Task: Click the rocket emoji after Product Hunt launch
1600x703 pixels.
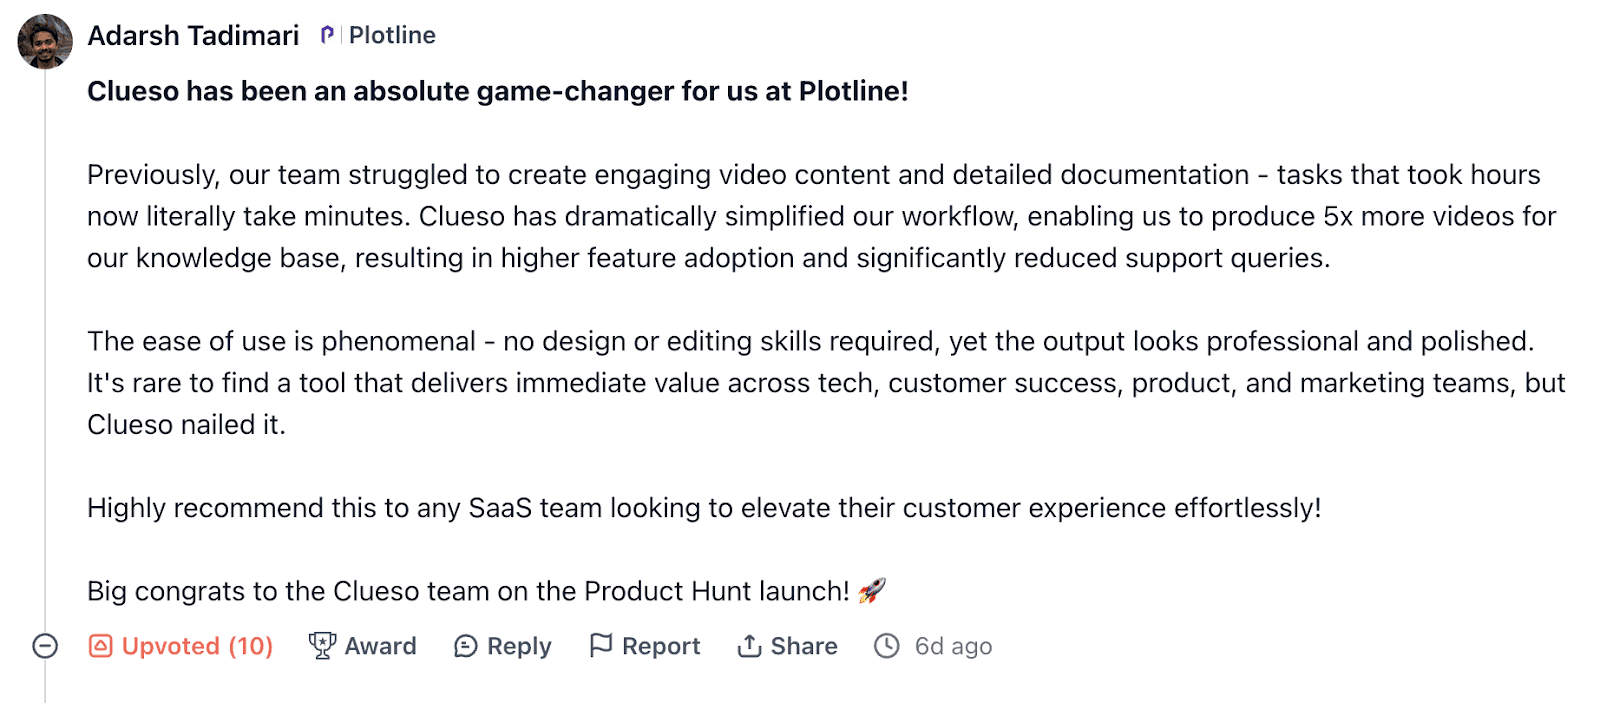Action: pos(872,591)
